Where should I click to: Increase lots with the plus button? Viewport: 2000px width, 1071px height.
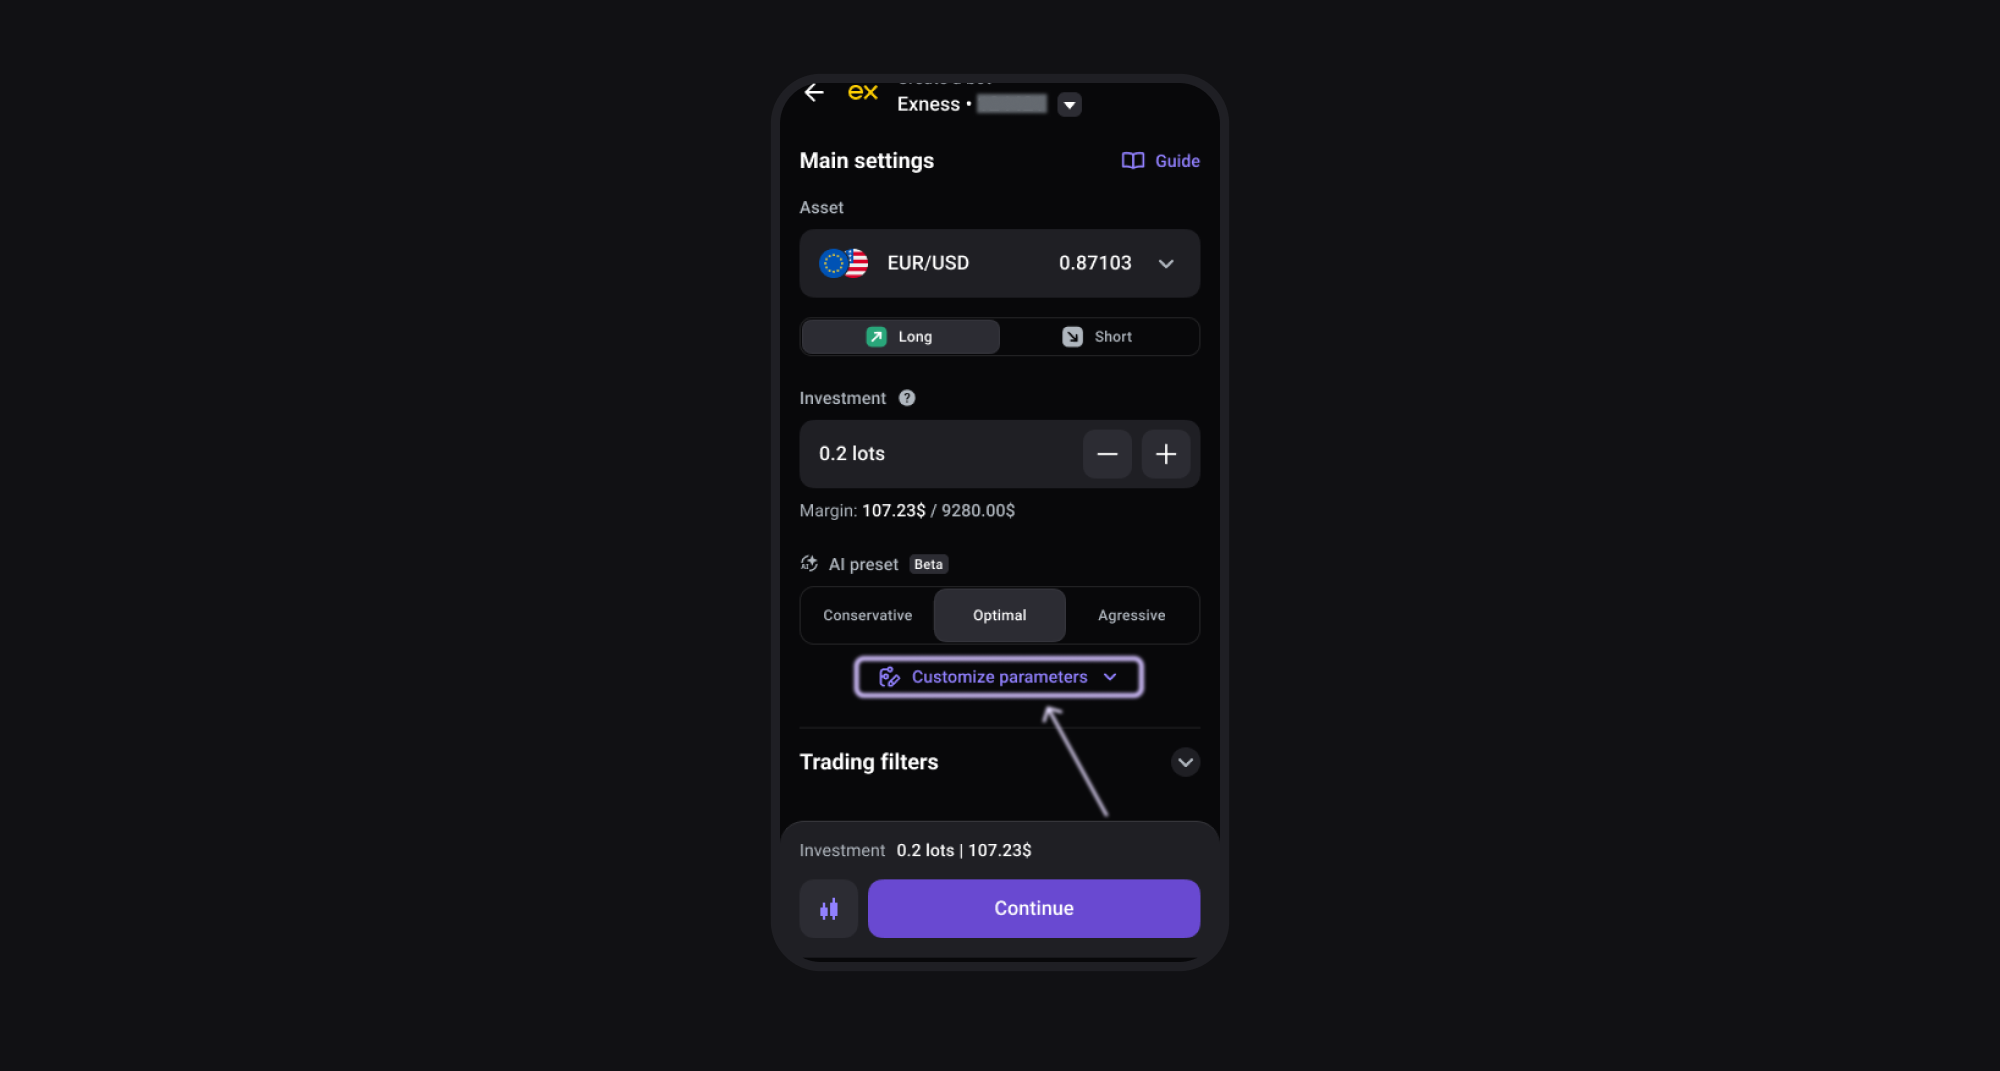[1166, 454]
